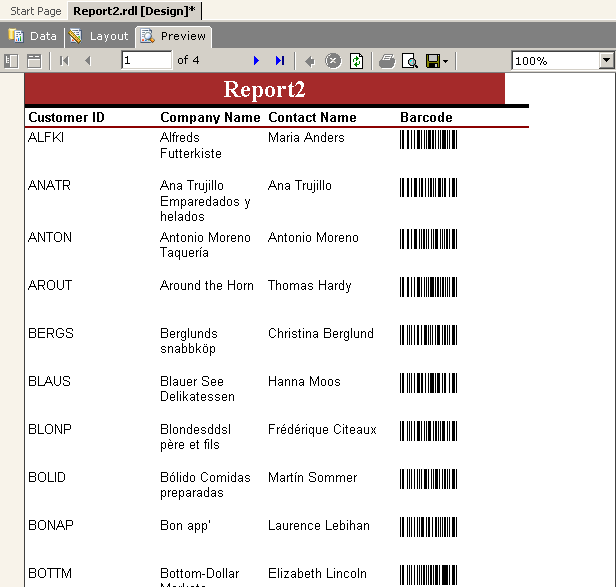Click the export save disk icon
Screen dimensions: 616x587
click(433, 61)
